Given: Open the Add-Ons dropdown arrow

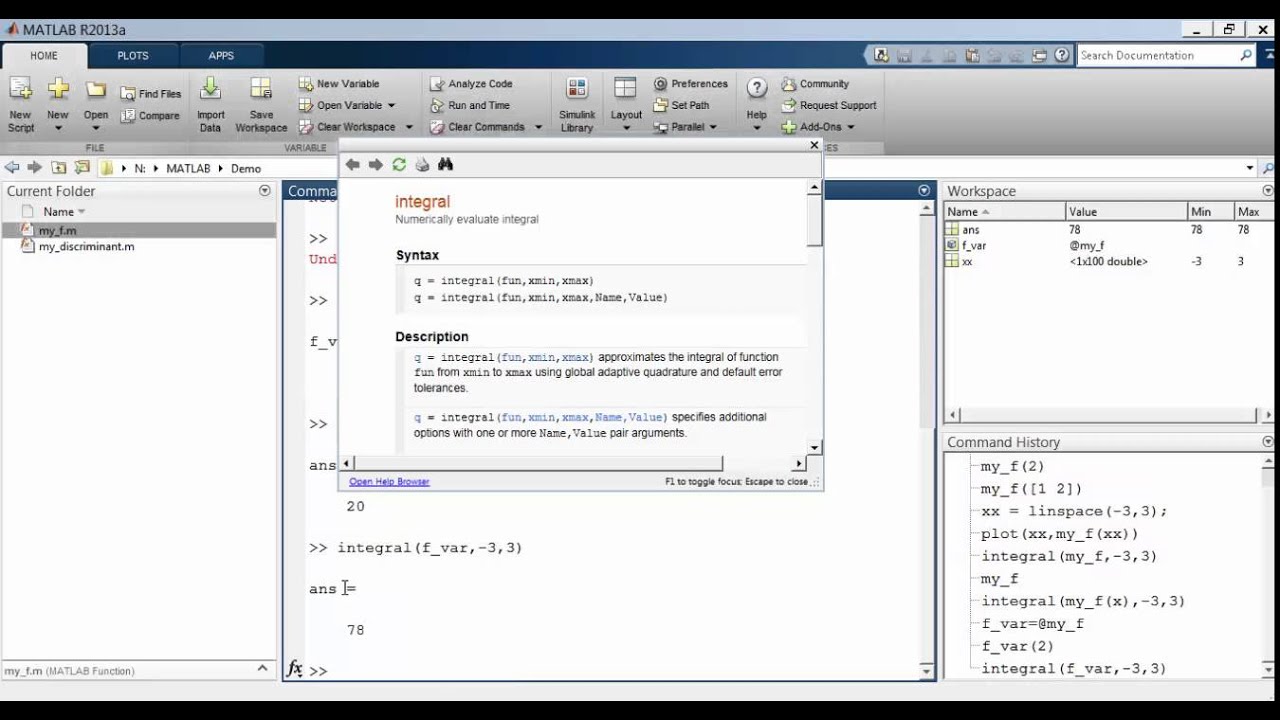Looking at the screenshot, I should click(x=851, y=127).
